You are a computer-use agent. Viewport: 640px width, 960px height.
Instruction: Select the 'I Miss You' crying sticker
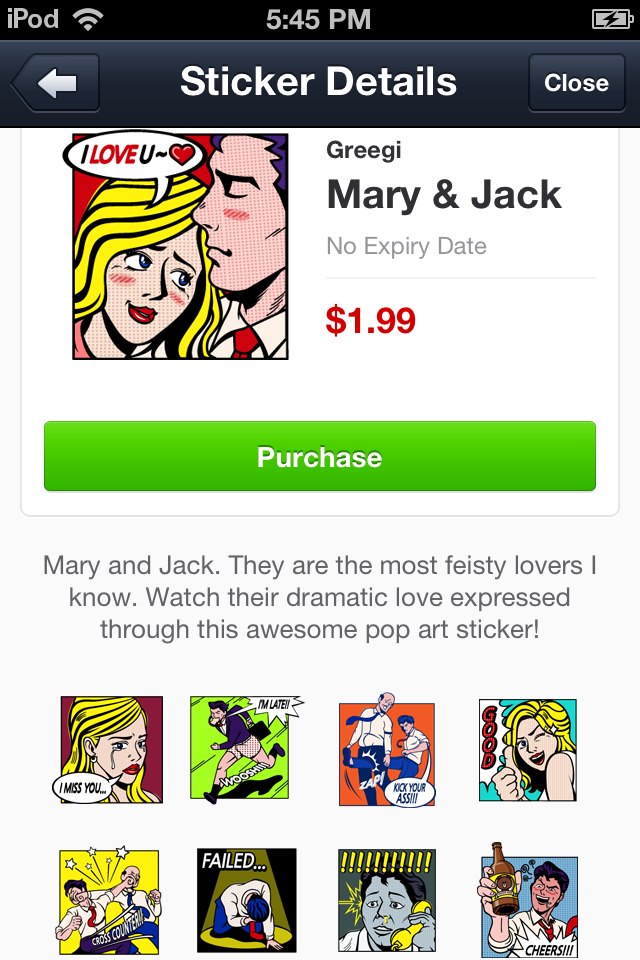[x=108, y=749]
